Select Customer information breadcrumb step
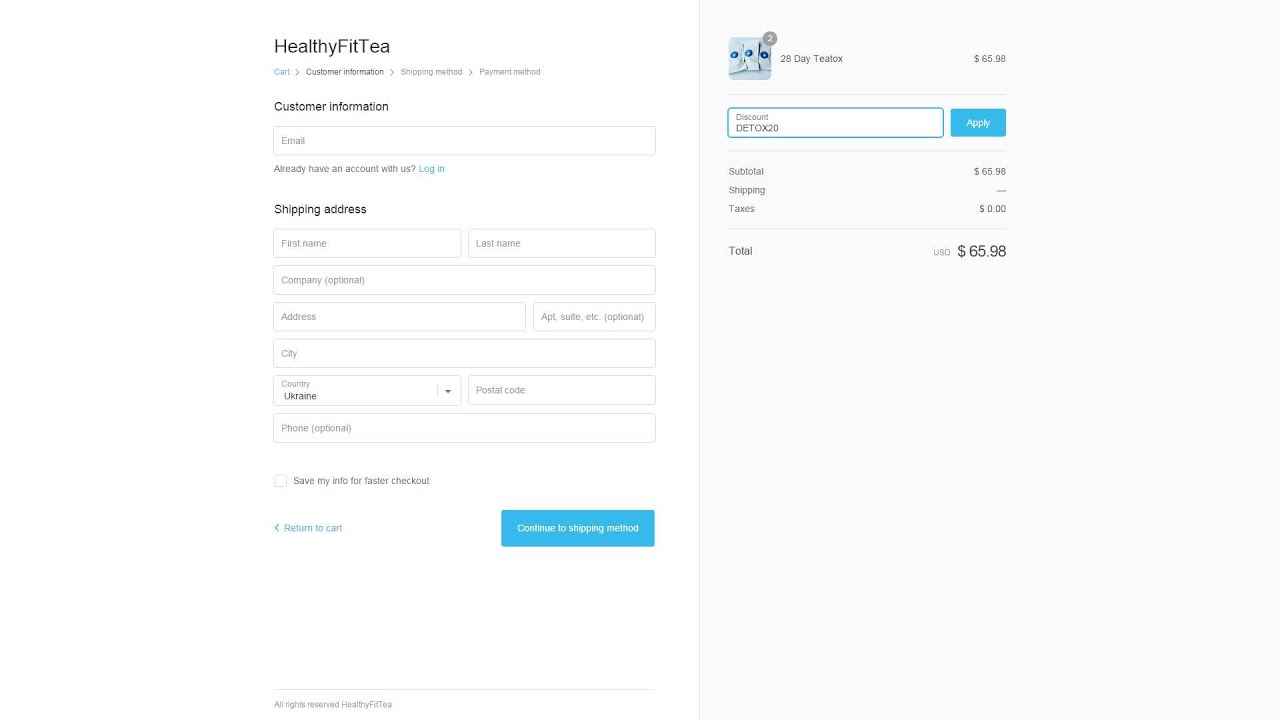Screen dimensions: 1280x720 point(344,72)
